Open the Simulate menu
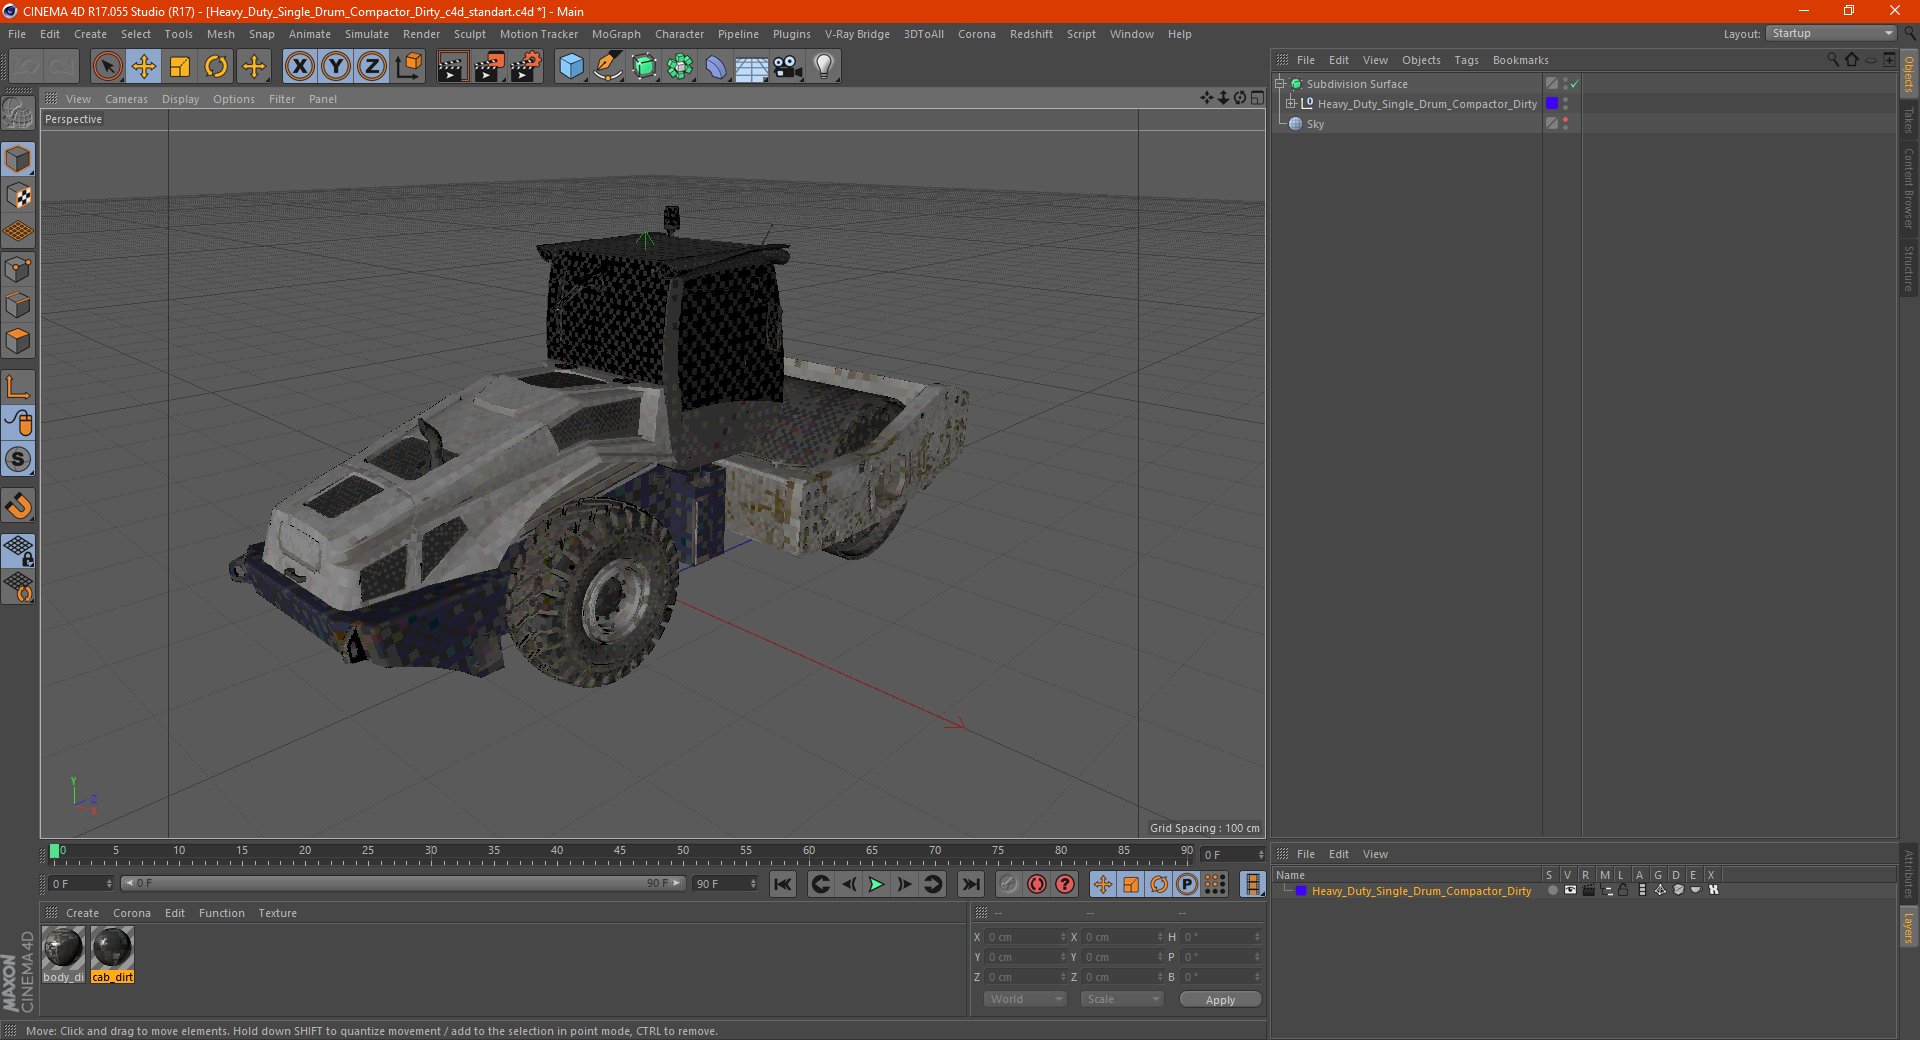The height and width of the screenshot is (1040, 1920). tap(367, 34)
